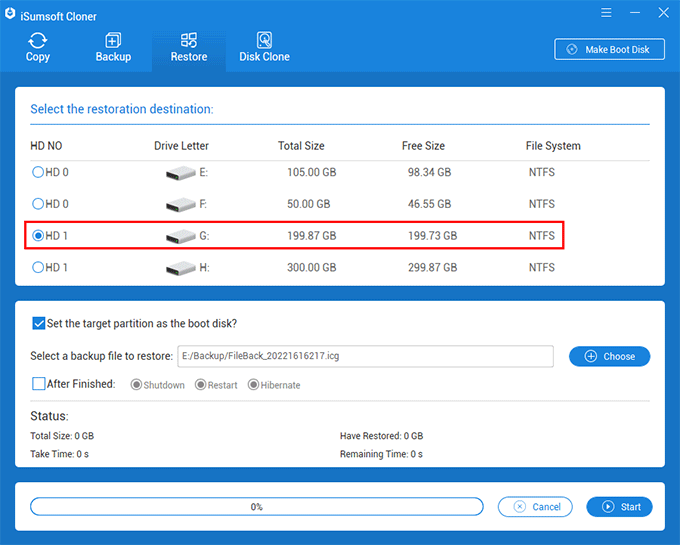Click the NTFS cell in the H: row
The image size is (680, 545).
click(542, 267)
